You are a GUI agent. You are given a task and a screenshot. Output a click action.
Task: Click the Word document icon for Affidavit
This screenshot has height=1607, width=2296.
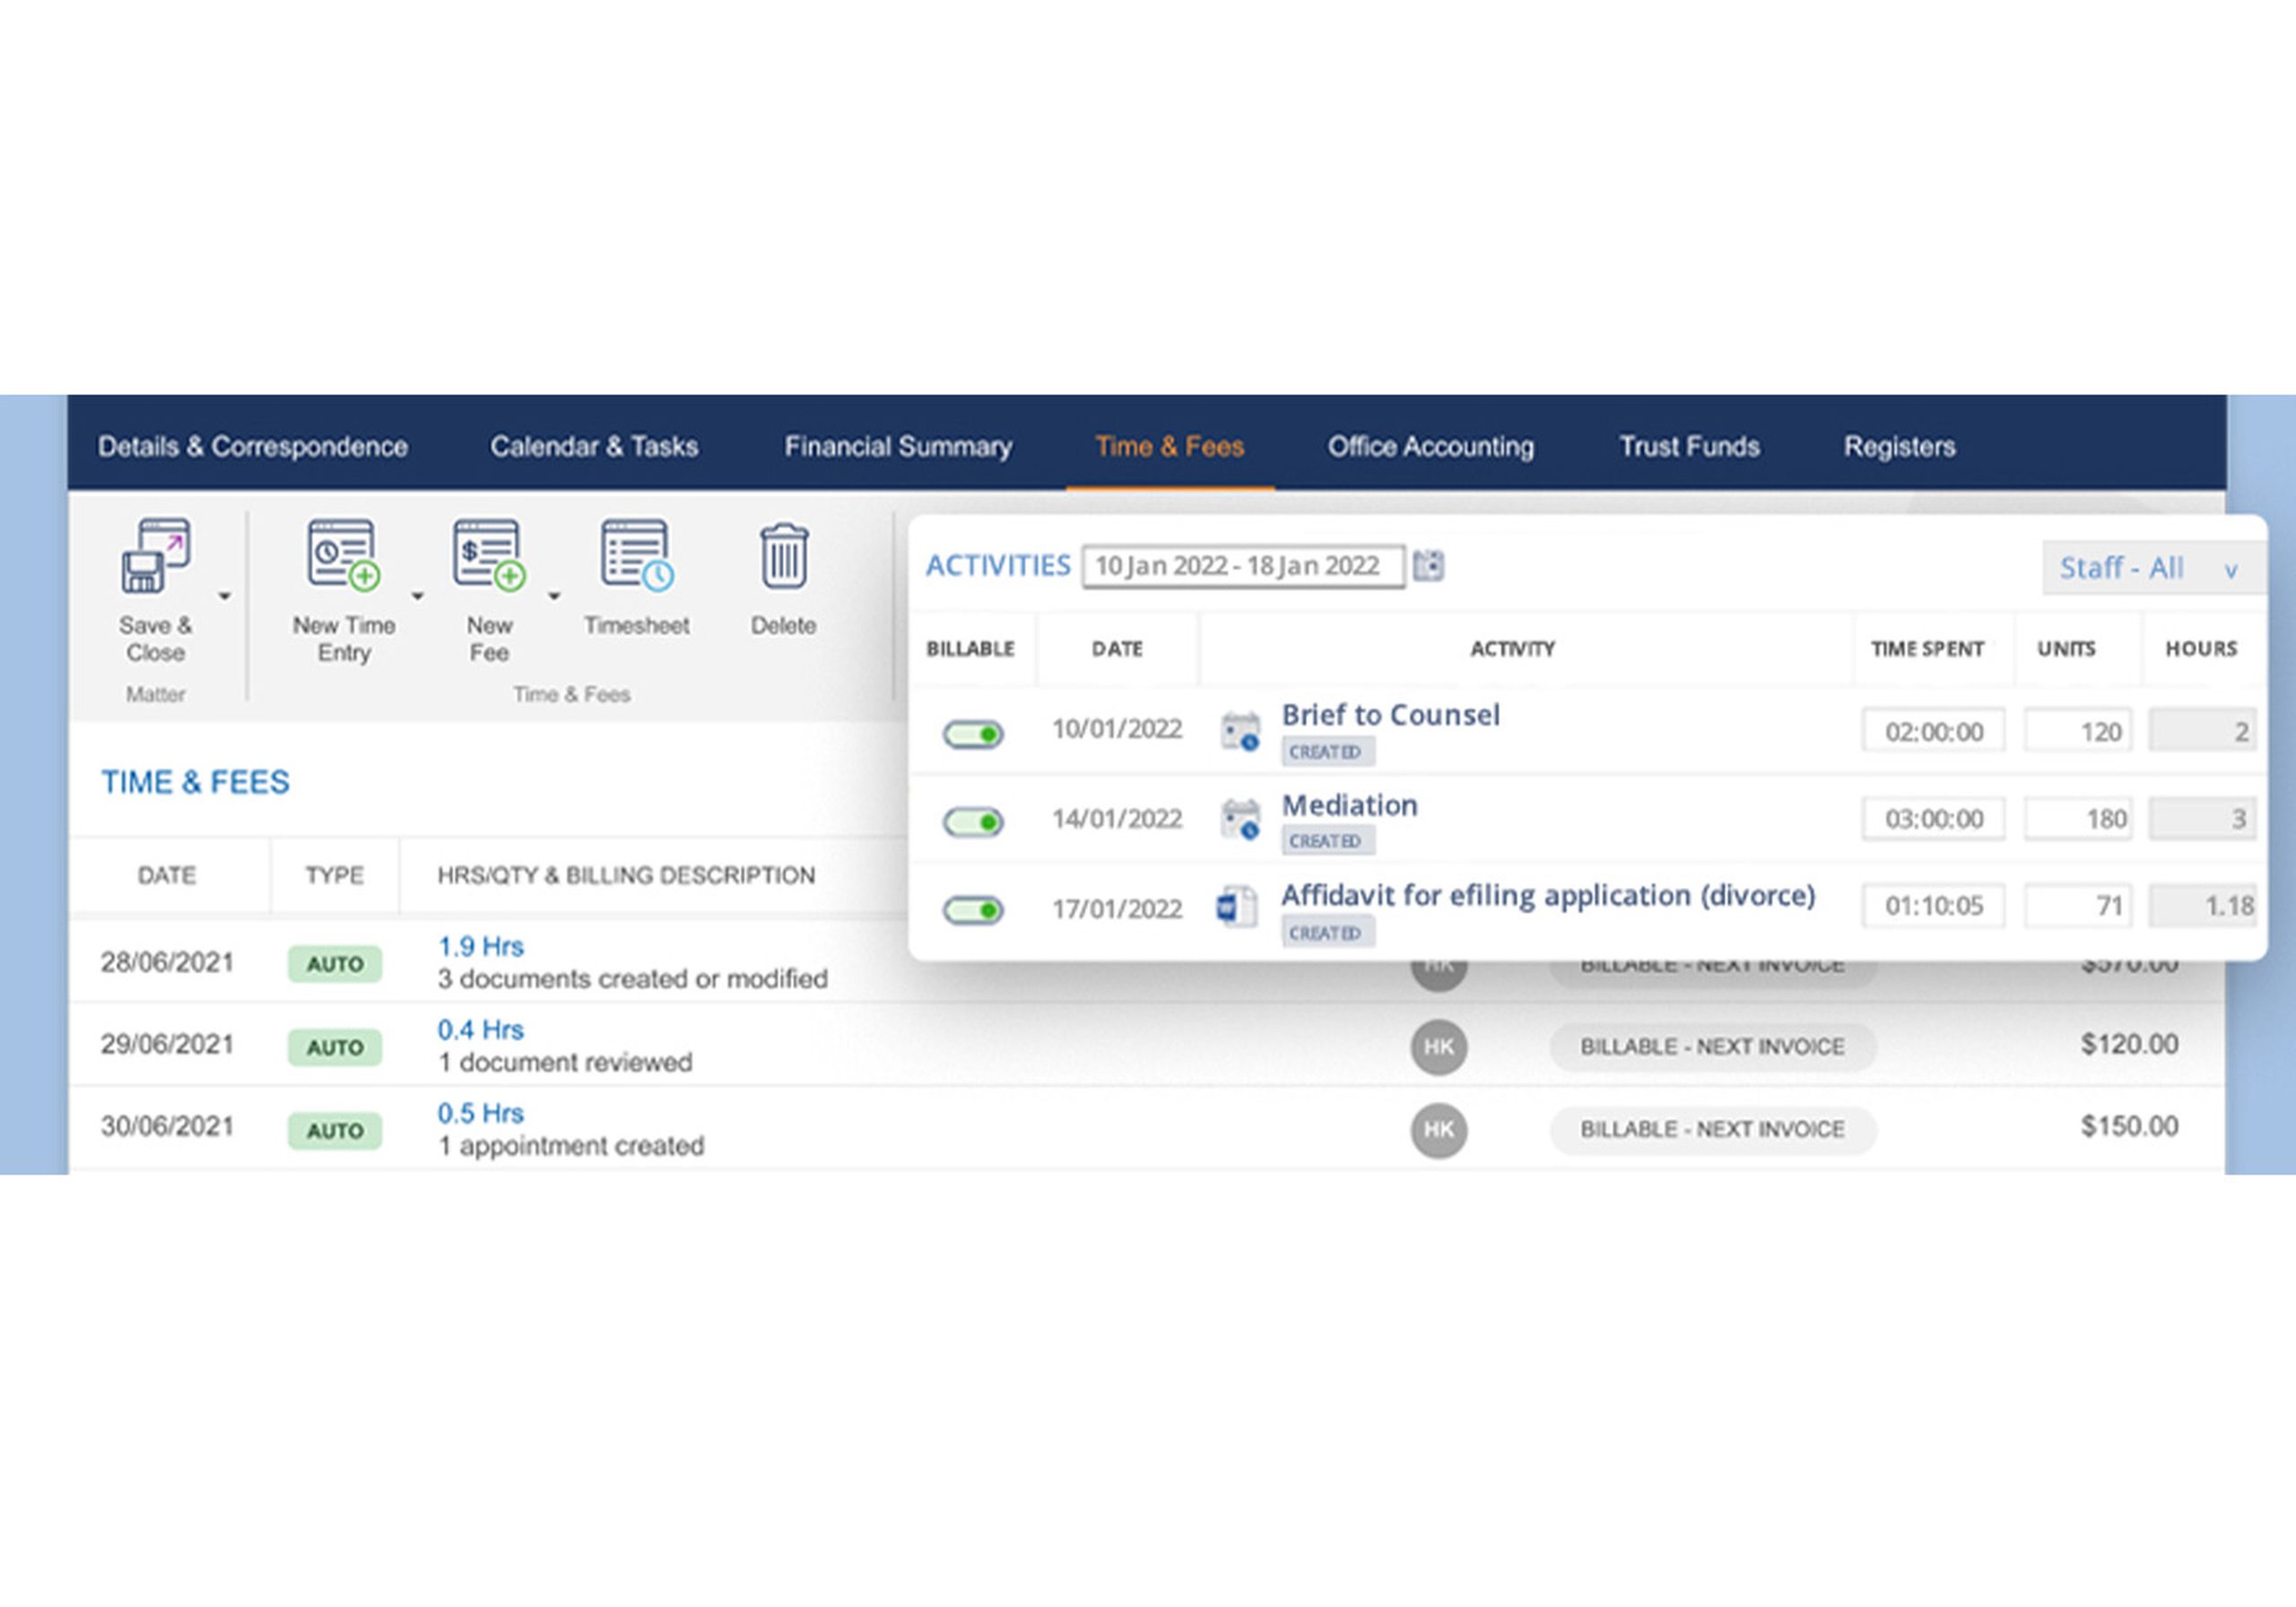coord(1237,907)
